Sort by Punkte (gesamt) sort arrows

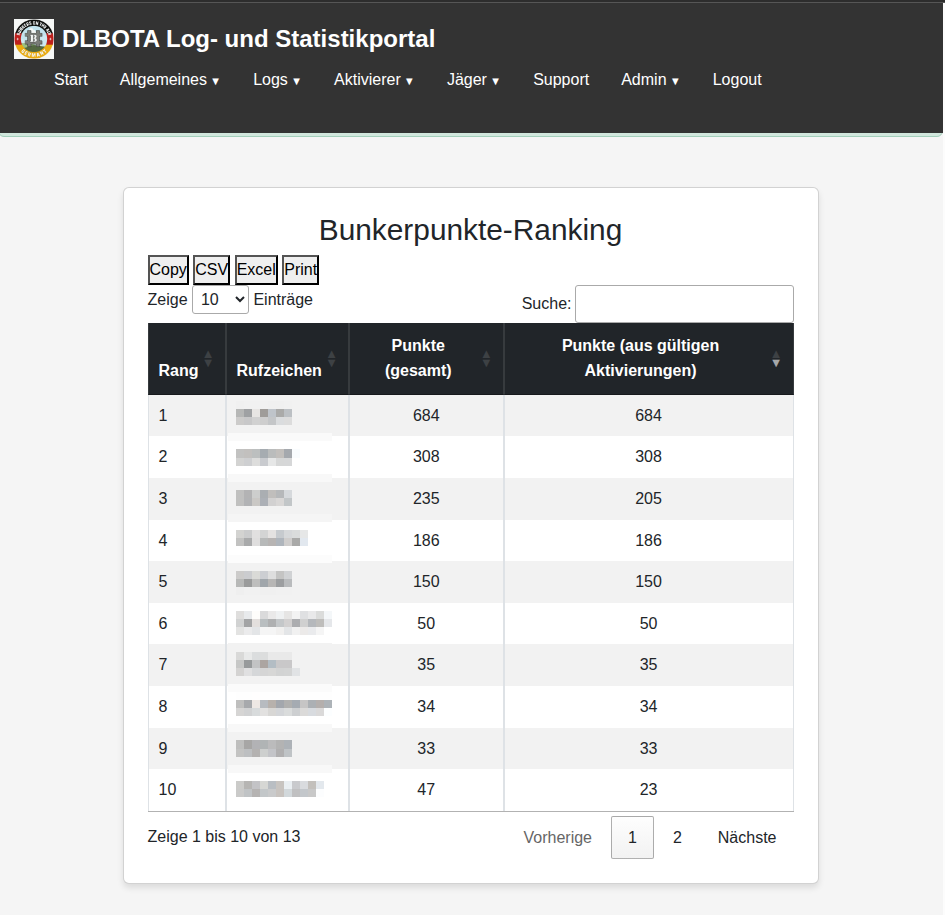point(486,358)
